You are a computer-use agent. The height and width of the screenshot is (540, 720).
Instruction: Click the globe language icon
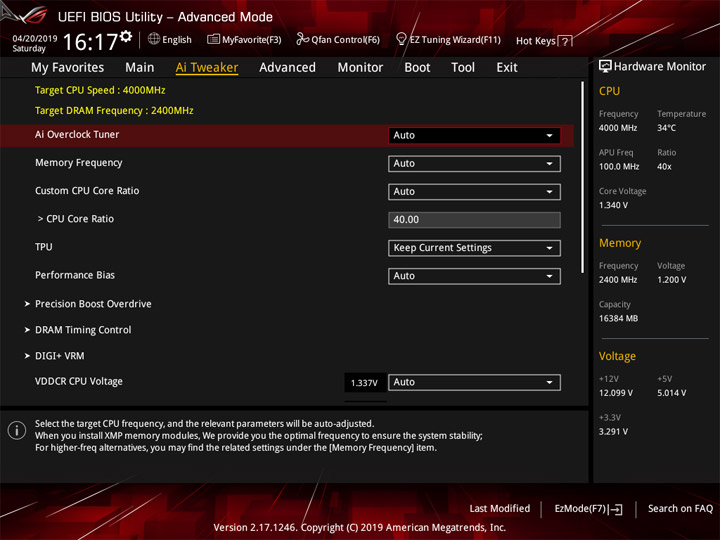tap(154, 39)
